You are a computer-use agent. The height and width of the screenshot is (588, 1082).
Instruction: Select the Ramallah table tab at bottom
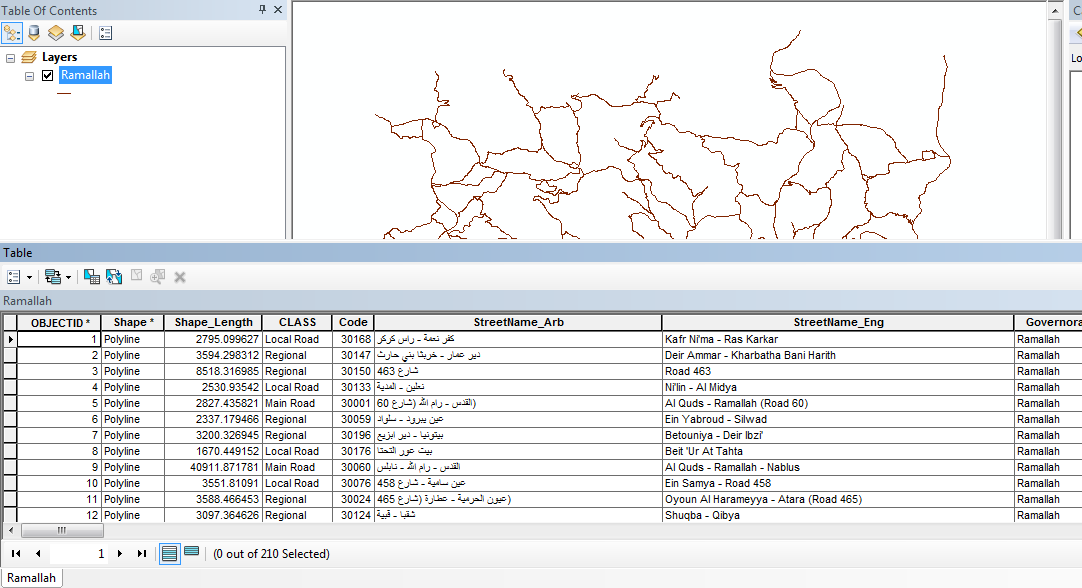(x=31, y=578)
